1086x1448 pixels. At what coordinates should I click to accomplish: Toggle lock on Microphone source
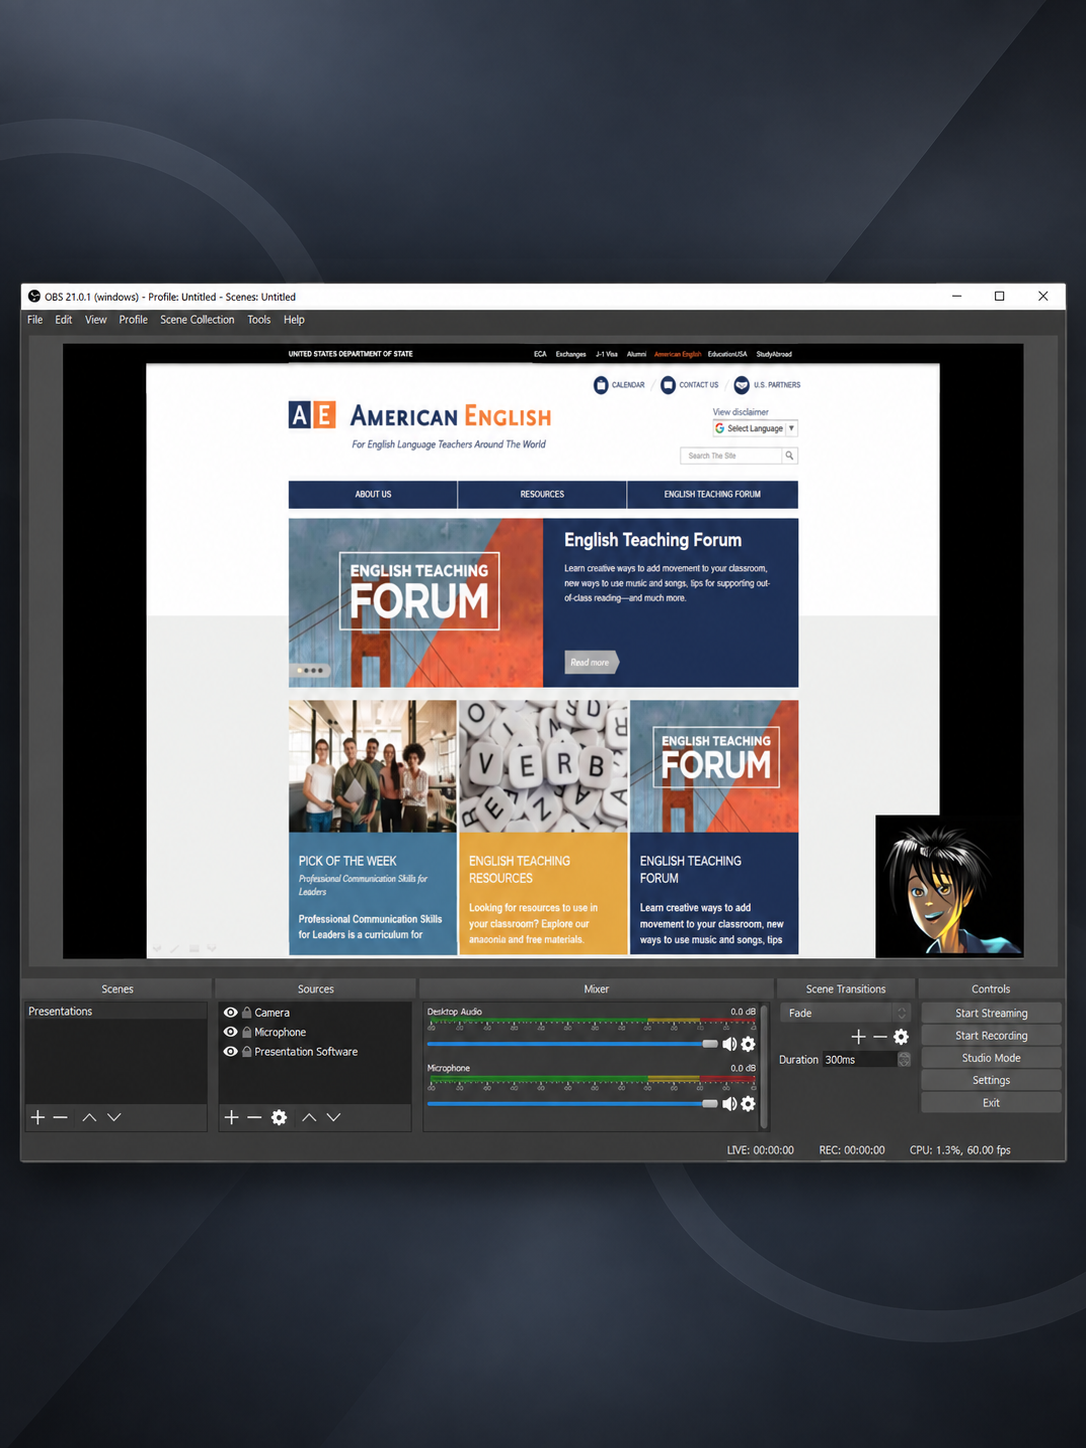[x=247, y=1032]
